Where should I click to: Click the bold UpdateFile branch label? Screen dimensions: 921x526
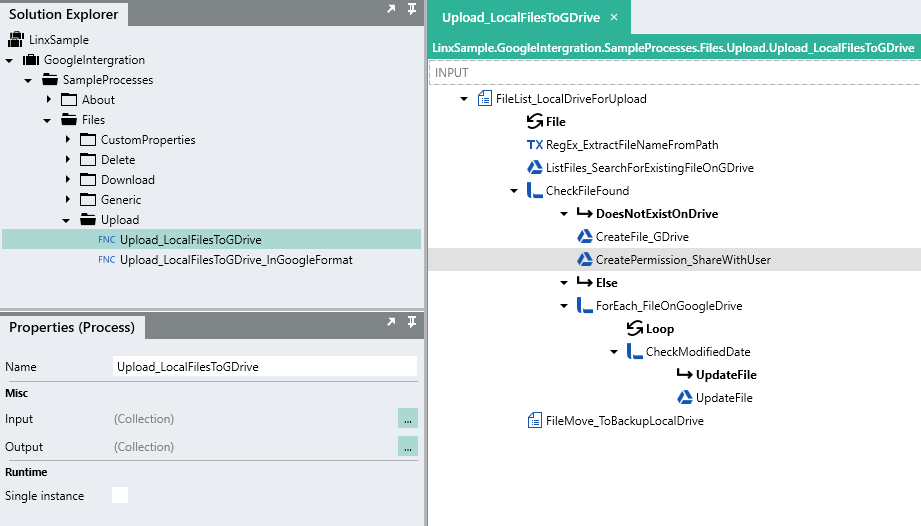(x=726, y=375)
